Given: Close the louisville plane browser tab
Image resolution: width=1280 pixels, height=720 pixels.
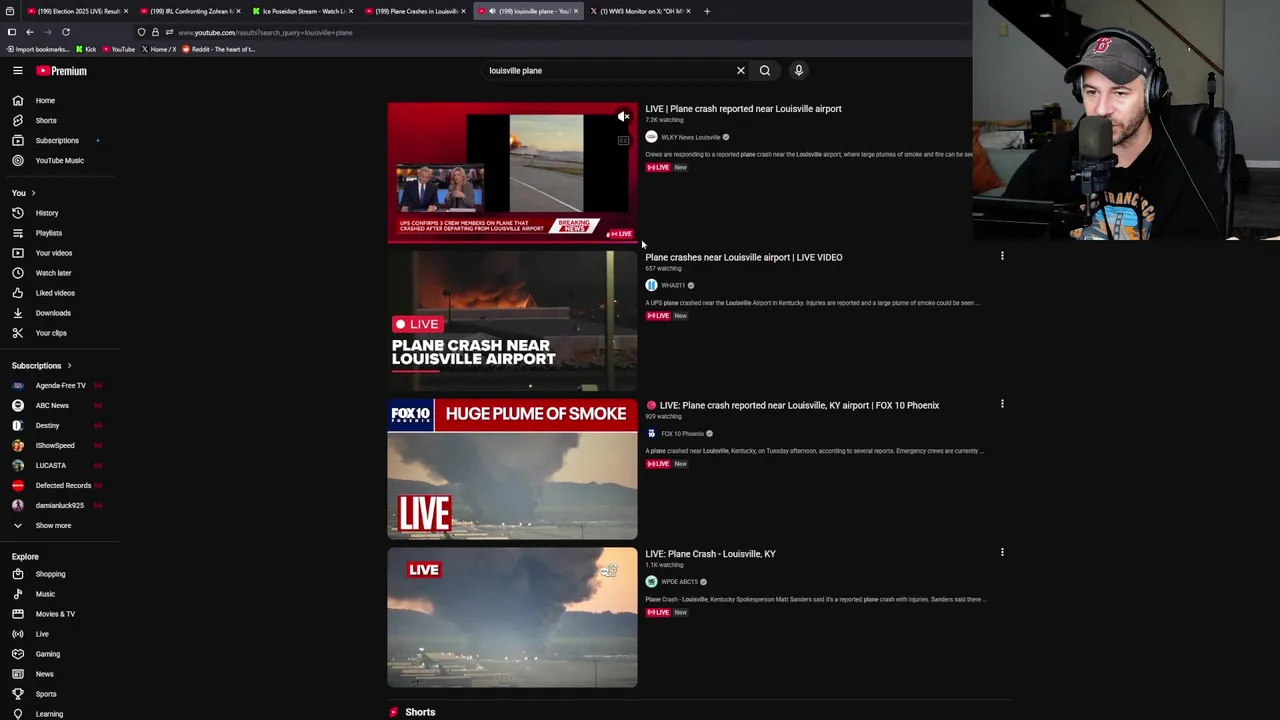Looking at the screenshot, I should (x=575, y=11).
